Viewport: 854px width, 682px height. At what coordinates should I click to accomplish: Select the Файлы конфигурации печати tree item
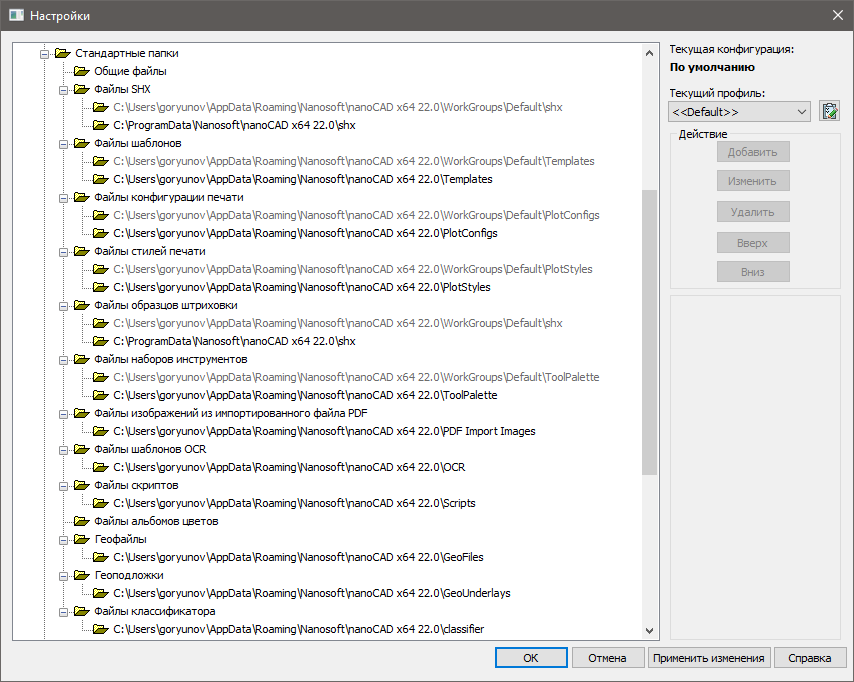click(168, 198)
